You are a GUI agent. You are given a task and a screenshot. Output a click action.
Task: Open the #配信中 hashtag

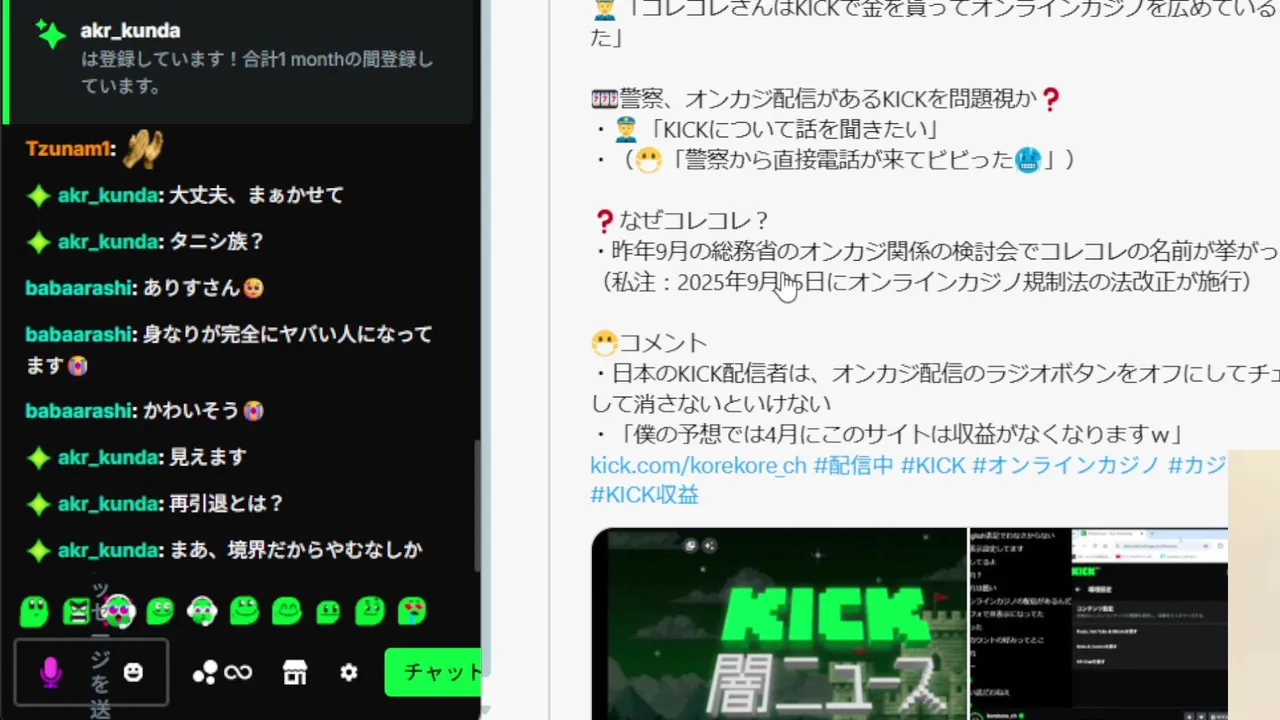point(853,465)
